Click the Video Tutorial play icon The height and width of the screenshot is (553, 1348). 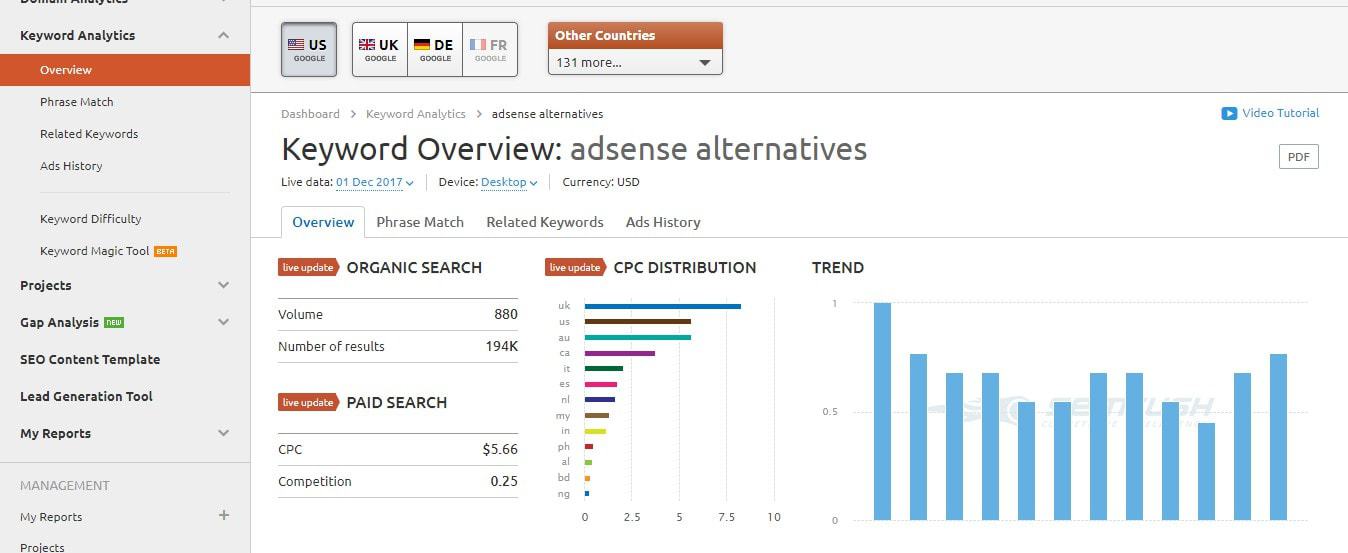(1229, 113)
